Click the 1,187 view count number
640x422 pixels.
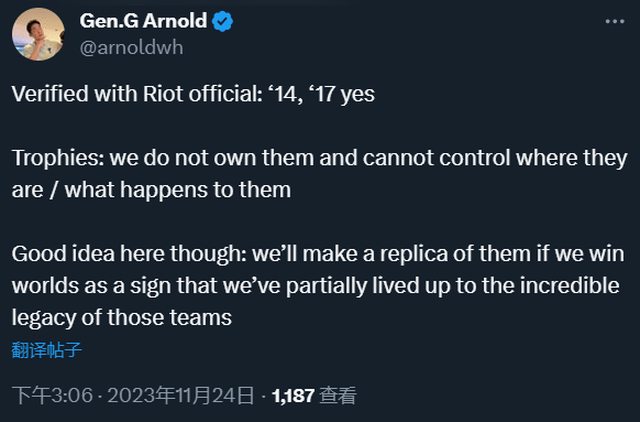pyautogui.click(x=295, y=396)
